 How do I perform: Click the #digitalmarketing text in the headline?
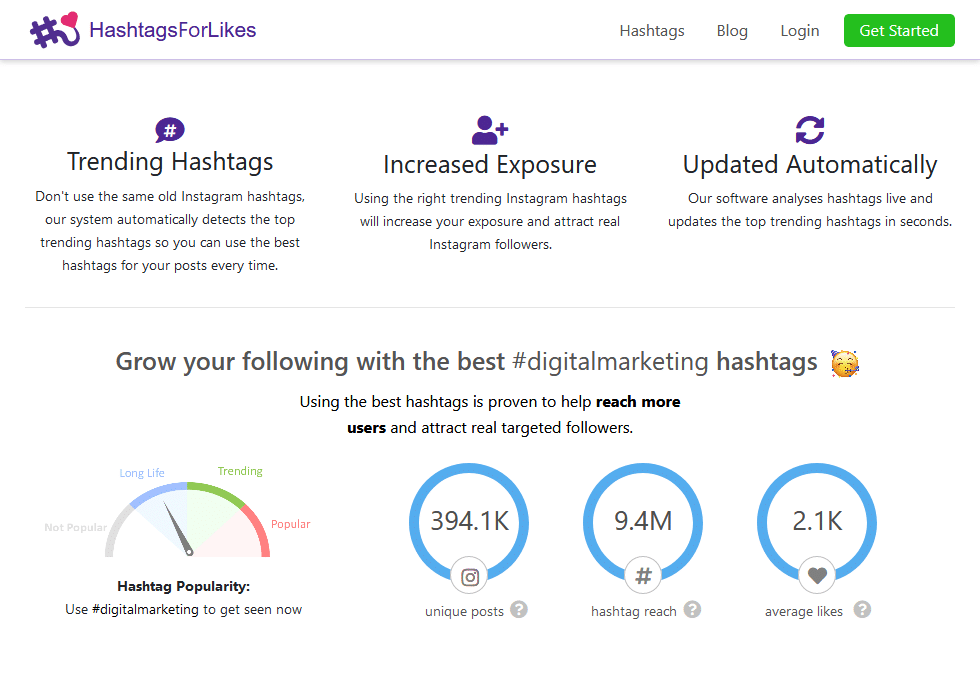[x=610, y=362]
